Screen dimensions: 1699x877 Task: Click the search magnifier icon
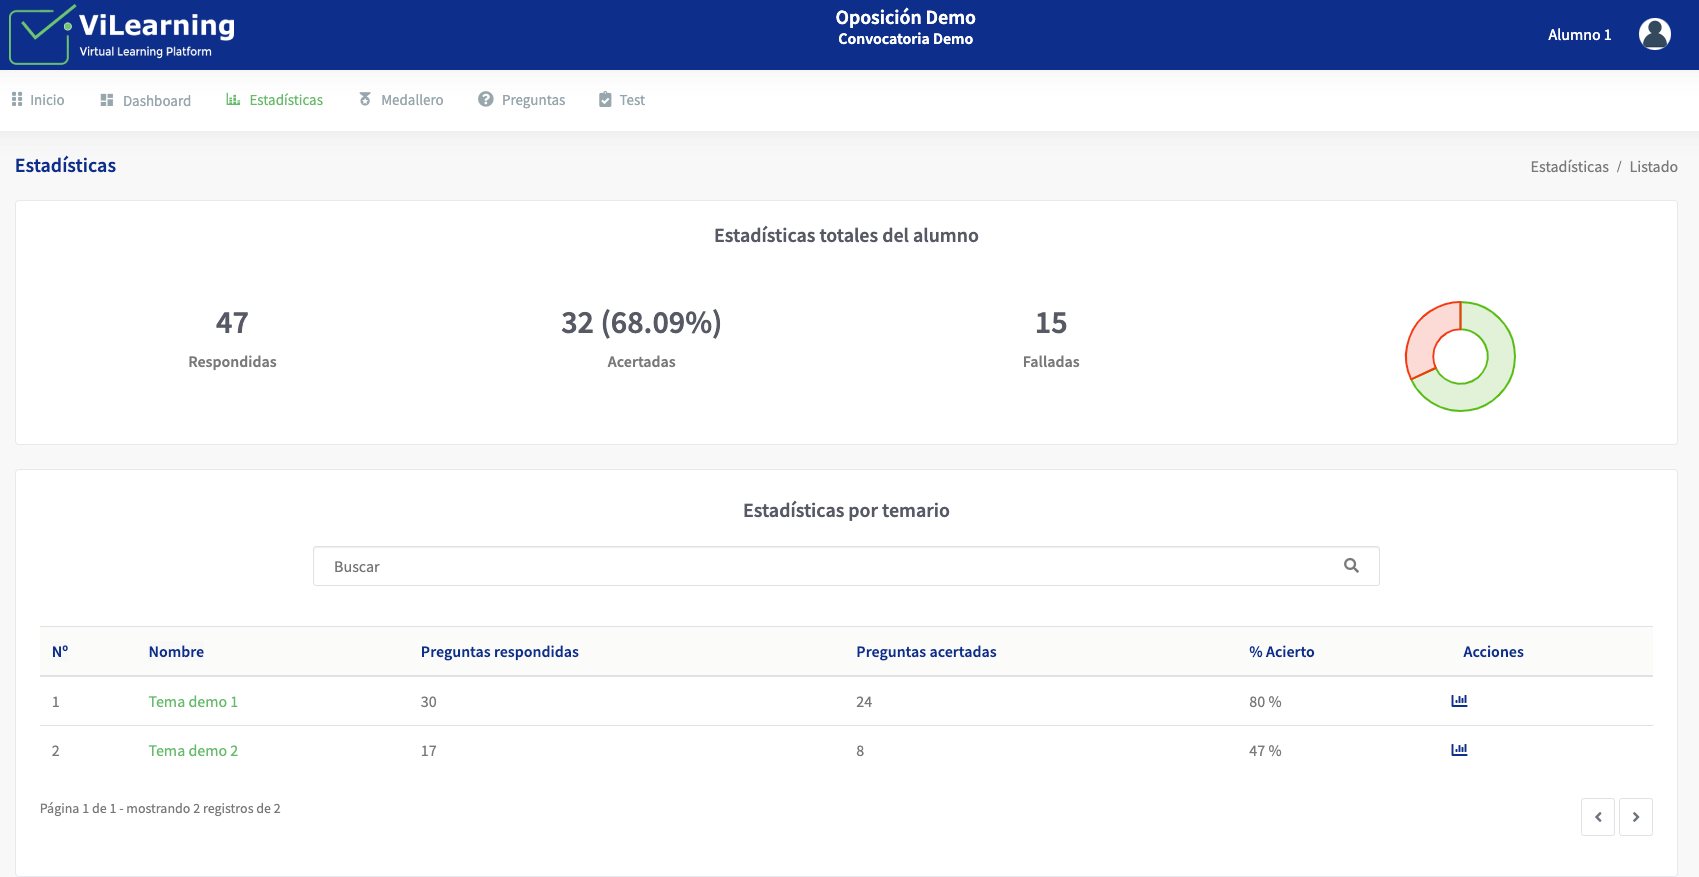click(1351, 566)
